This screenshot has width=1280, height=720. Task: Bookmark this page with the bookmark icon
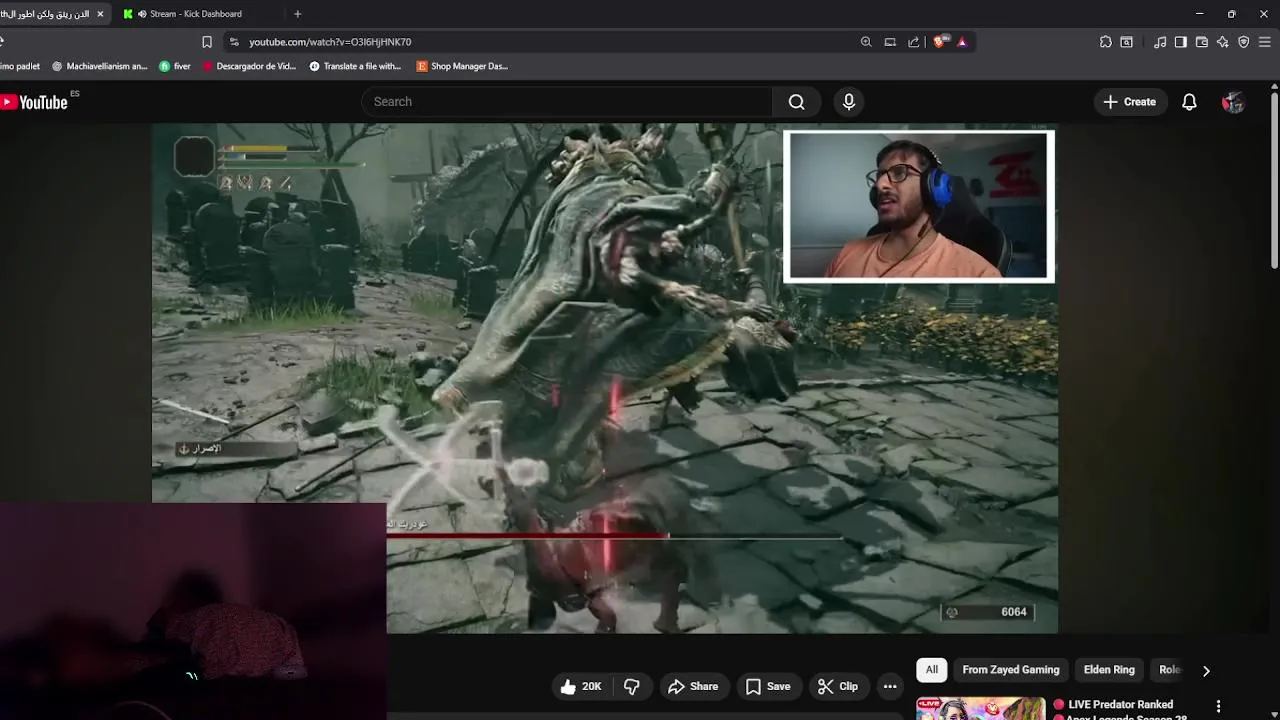(x=207, y=42)
